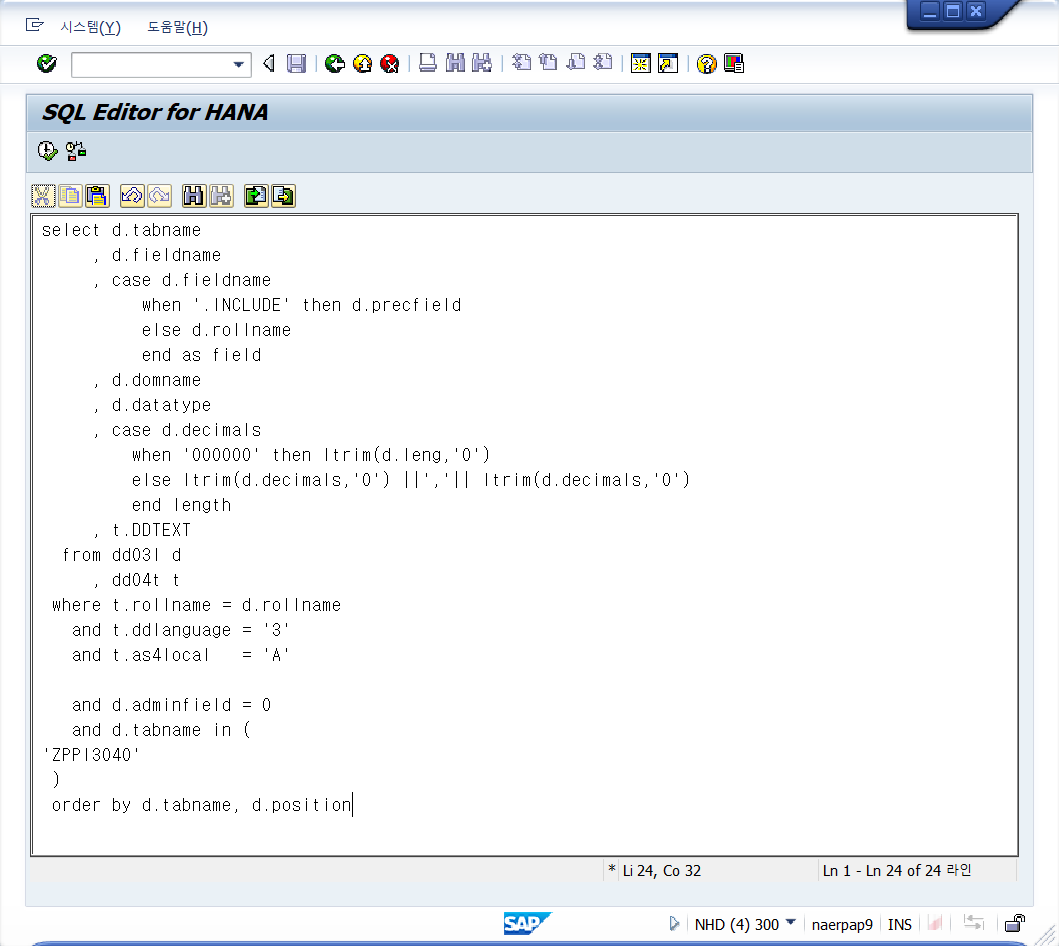
Task: Cut selected text with scissors icon
Action: coord(43,196)
